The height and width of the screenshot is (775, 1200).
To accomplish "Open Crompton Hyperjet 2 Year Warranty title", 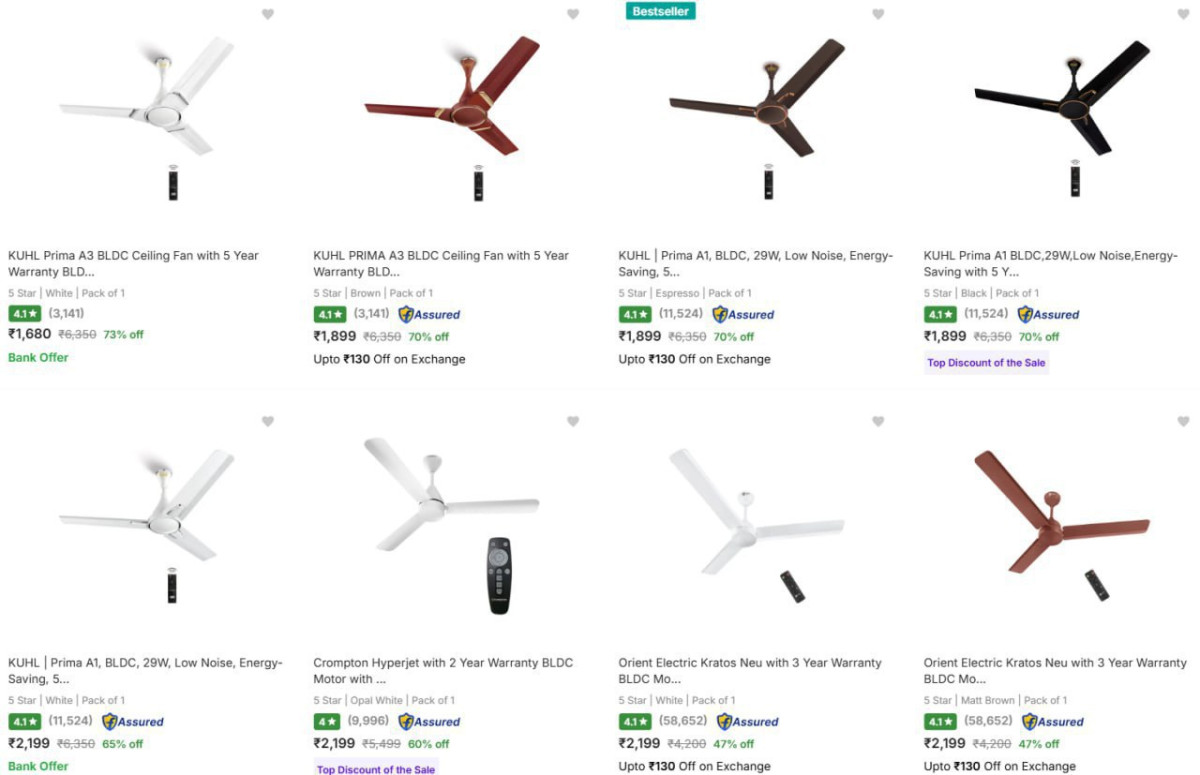I will coord(443,670).
